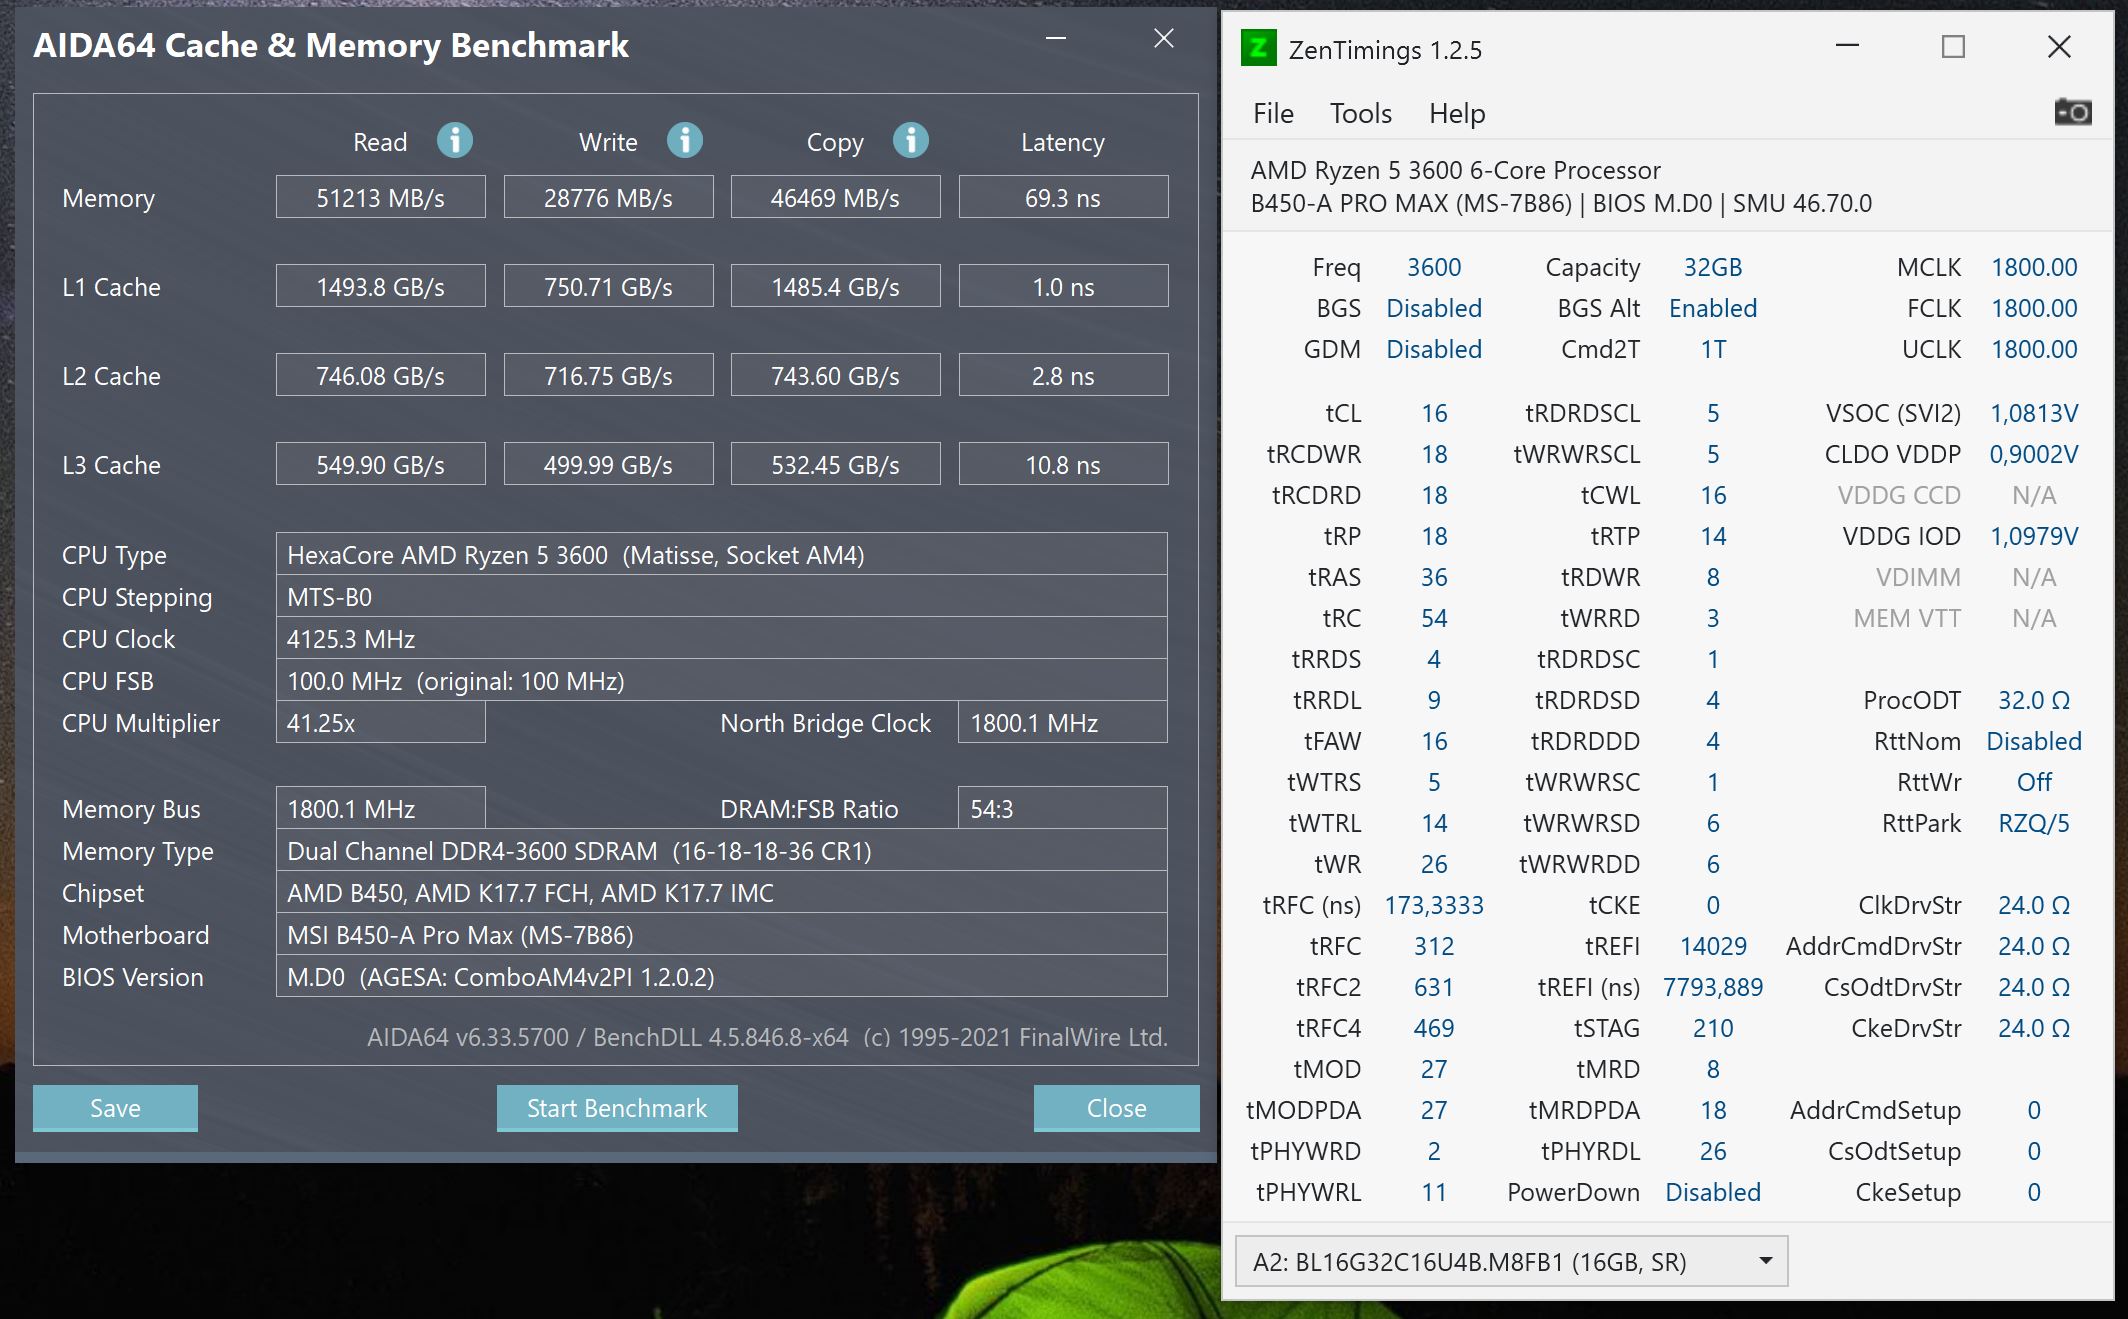Click the Close button in AIDA64
Viewport: 2128px width, 1319px height.
pos(1116,1108)
